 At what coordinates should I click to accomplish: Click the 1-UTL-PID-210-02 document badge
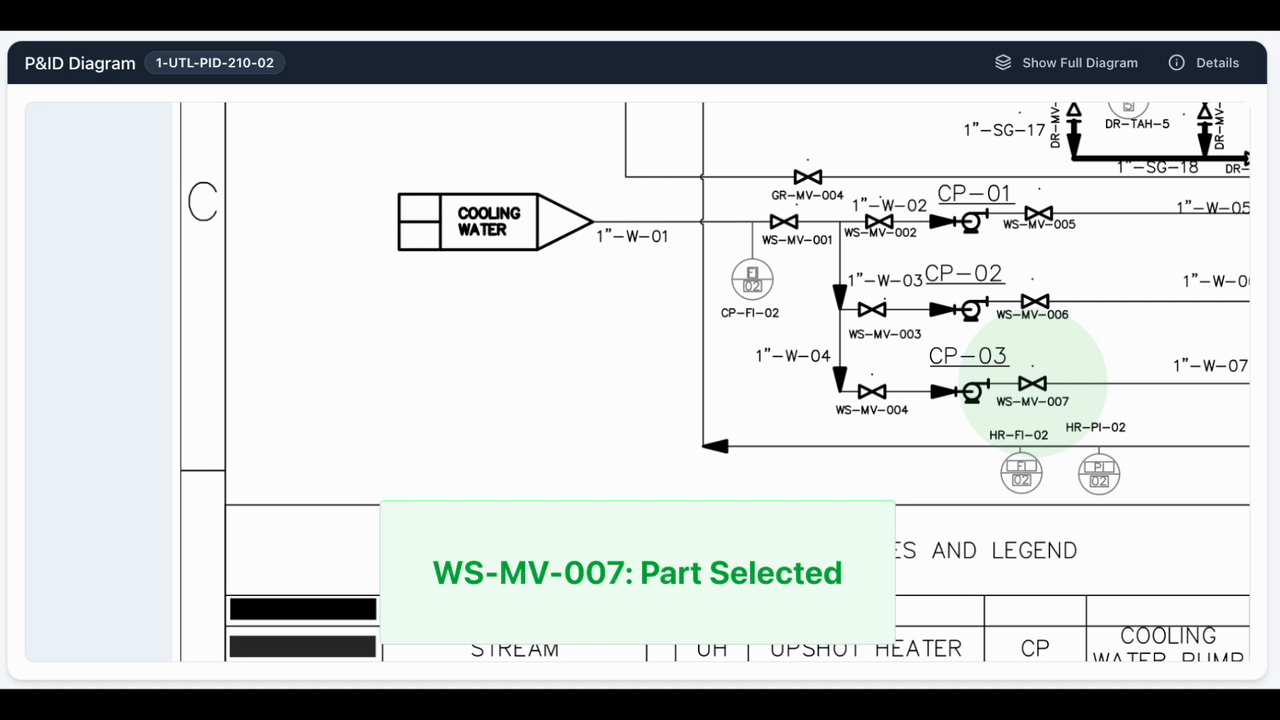click(x=214, y=63)
